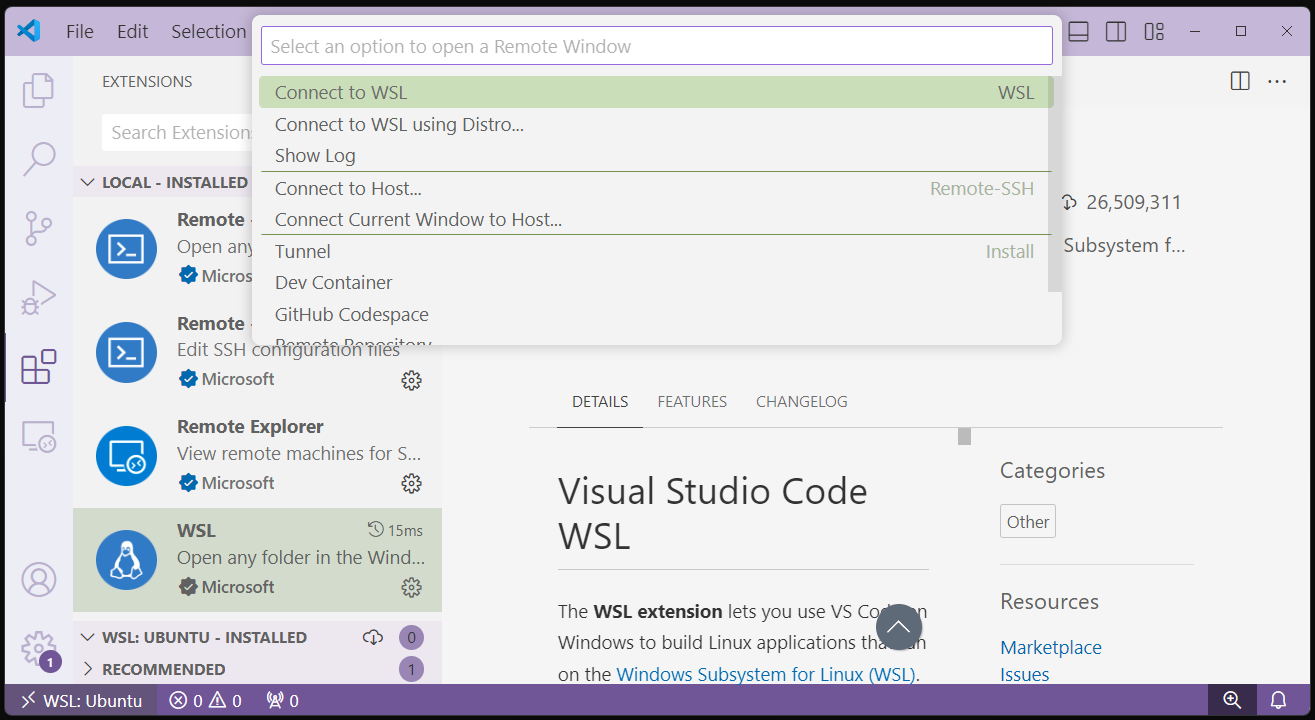This screenshot has height=720, width=1315.
Task: Click the WSL penguin extension icon
Action: [126, 560]
